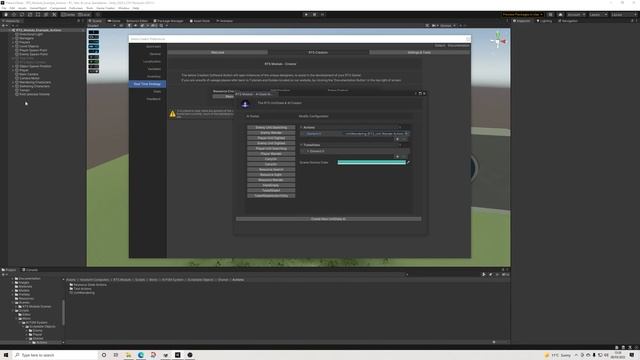Viewport: 640px width, 360px height.
Task: Click the yellow warning icon in Preferences
Action: [173, 114]
